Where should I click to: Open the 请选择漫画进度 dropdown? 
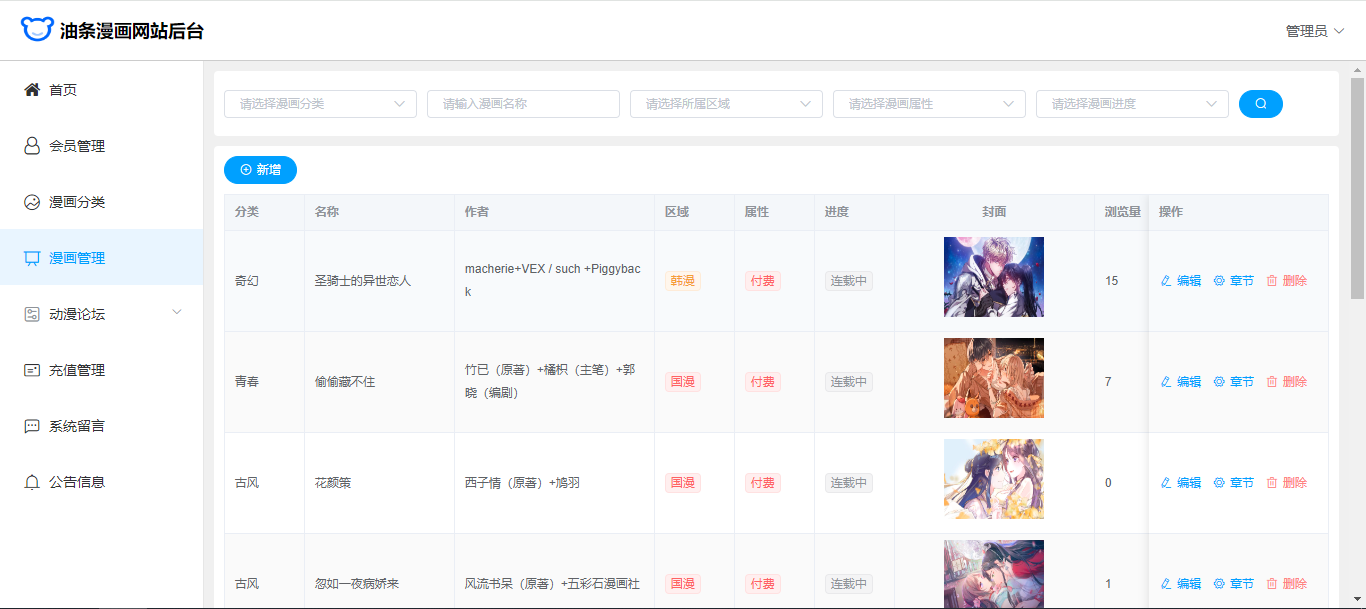point(1132,104)
